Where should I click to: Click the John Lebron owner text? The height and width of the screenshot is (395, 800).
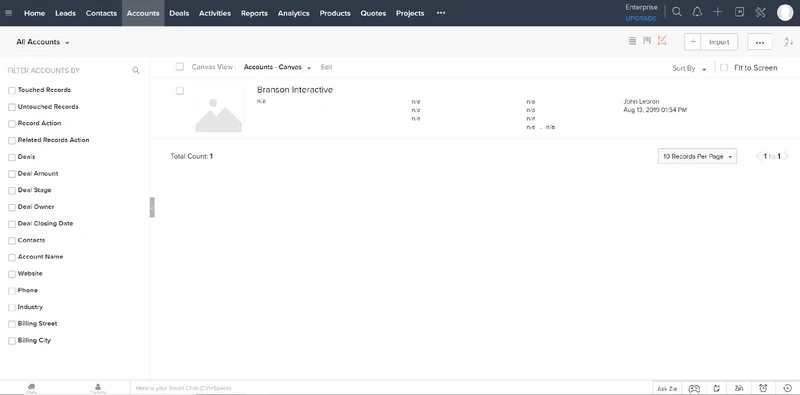pos(641,102)
